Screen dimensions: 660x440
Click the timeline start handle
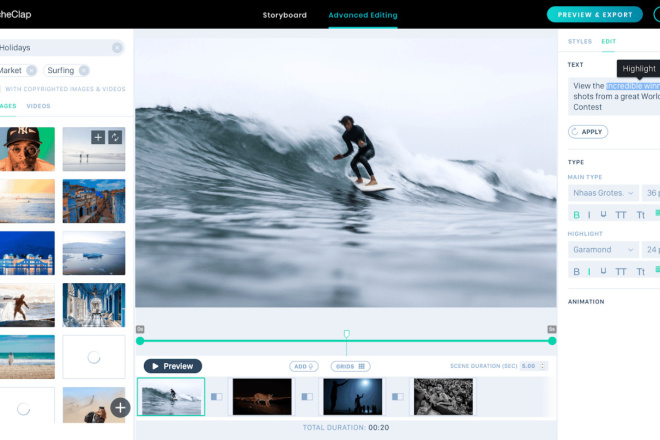pyautogui.click(x=140, y=341)
